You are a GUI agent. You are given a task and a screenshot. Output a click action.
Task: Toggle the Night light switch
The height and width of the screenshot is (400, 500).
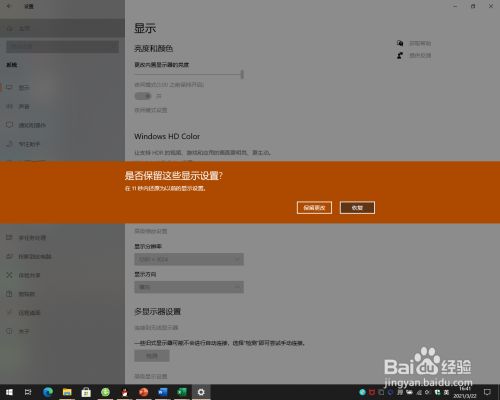coord(143,96)
